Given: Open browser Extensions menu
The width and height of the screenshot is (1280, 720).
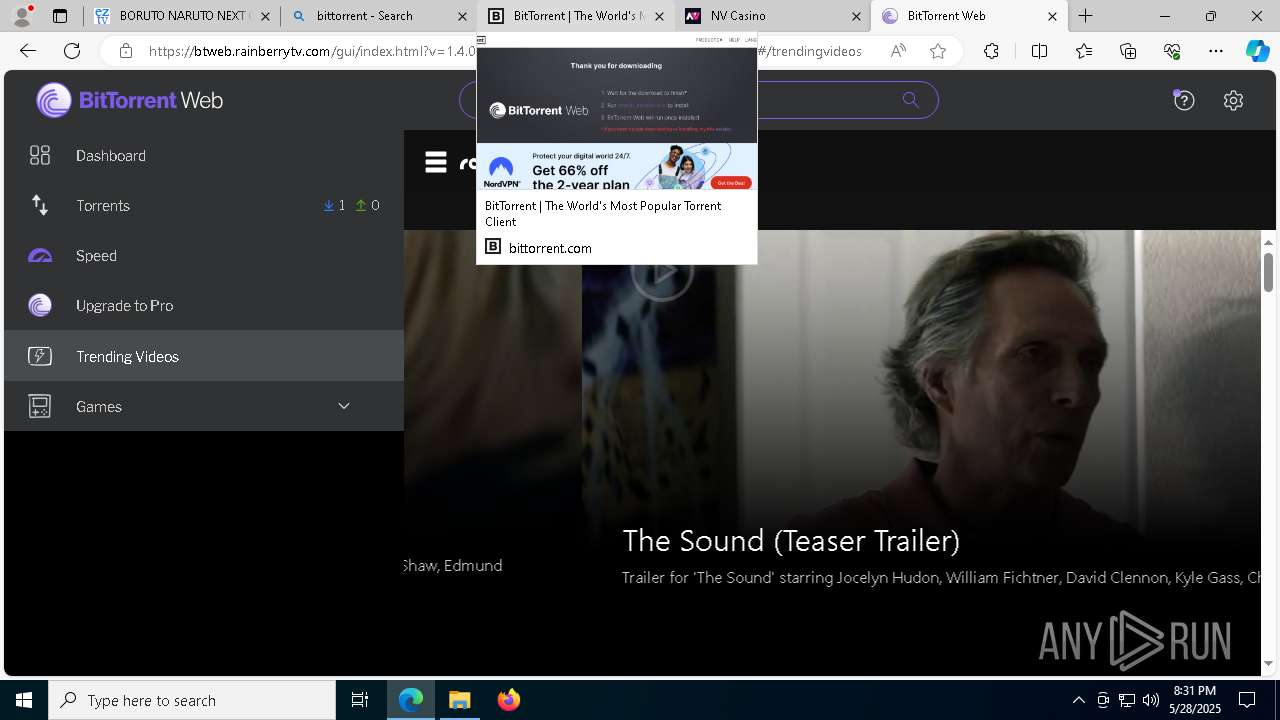Looking at the screenshot, I should coord(991,51).
